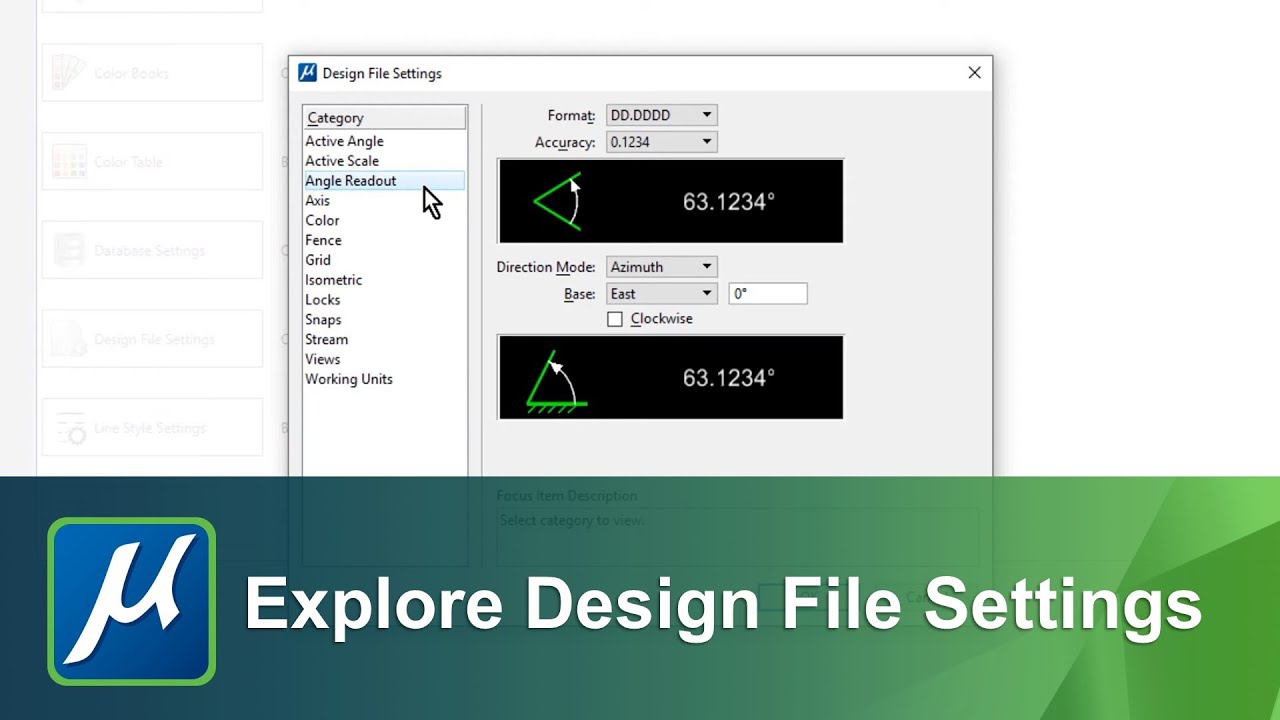The height and width of the screenshot is (720, 1280).
Task: Select Snaps category in list
Action: point(384,320)
